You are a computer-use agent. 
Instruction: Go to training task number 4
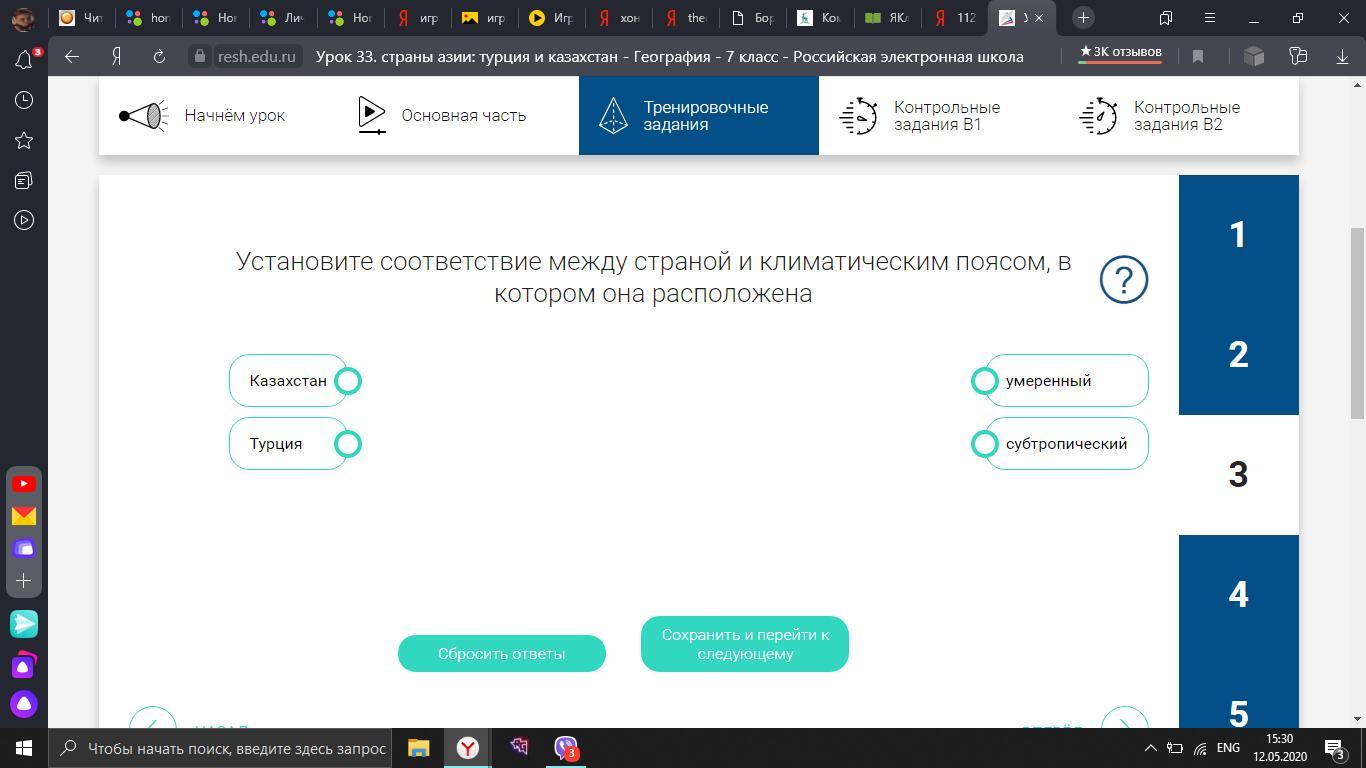(x=1239, y=595)
